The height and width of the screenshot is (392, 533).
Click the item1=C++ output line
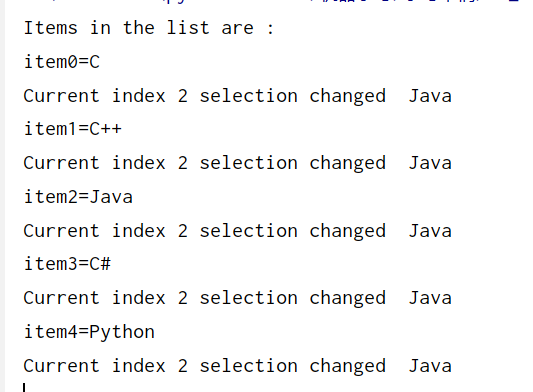tap(72, 129)
